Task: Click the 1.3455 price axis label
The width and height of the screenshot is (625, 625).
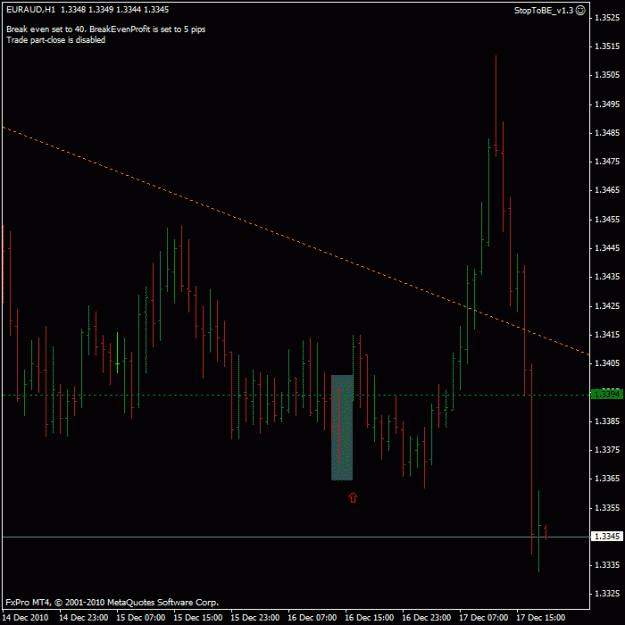Action: pos(607,219)
